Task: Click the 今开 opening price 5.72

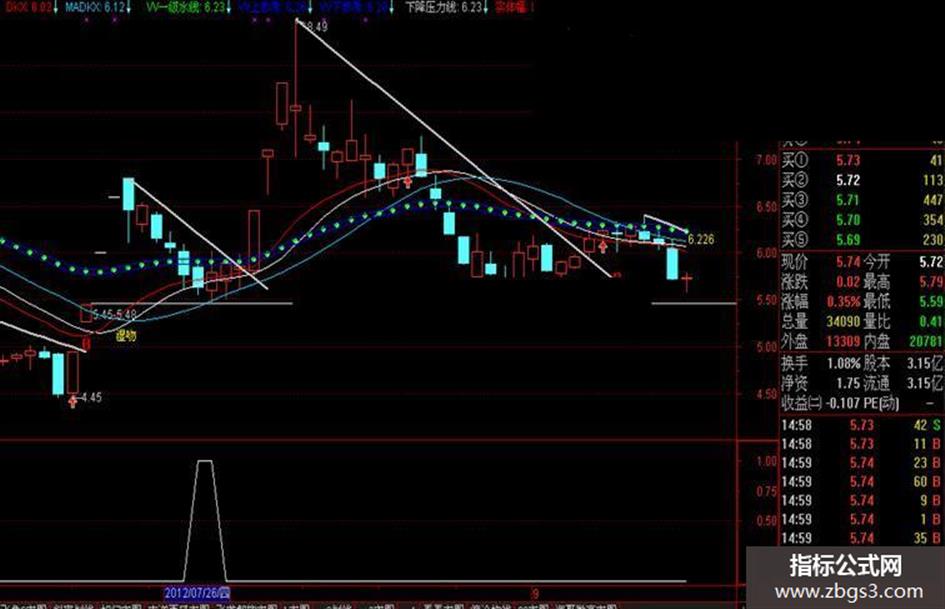Action: pyautogui.click(x=931, y=262)
